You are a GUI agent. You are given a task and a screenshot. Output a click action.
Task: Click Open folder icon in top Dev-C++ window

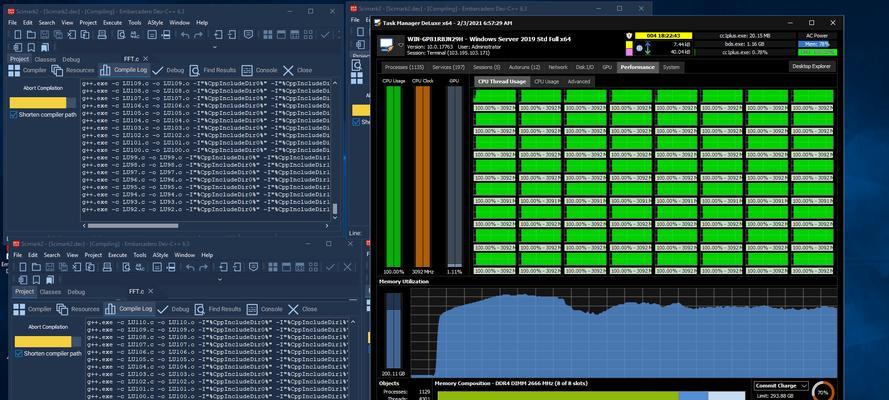pyautogui.click(x=31, y=35)
